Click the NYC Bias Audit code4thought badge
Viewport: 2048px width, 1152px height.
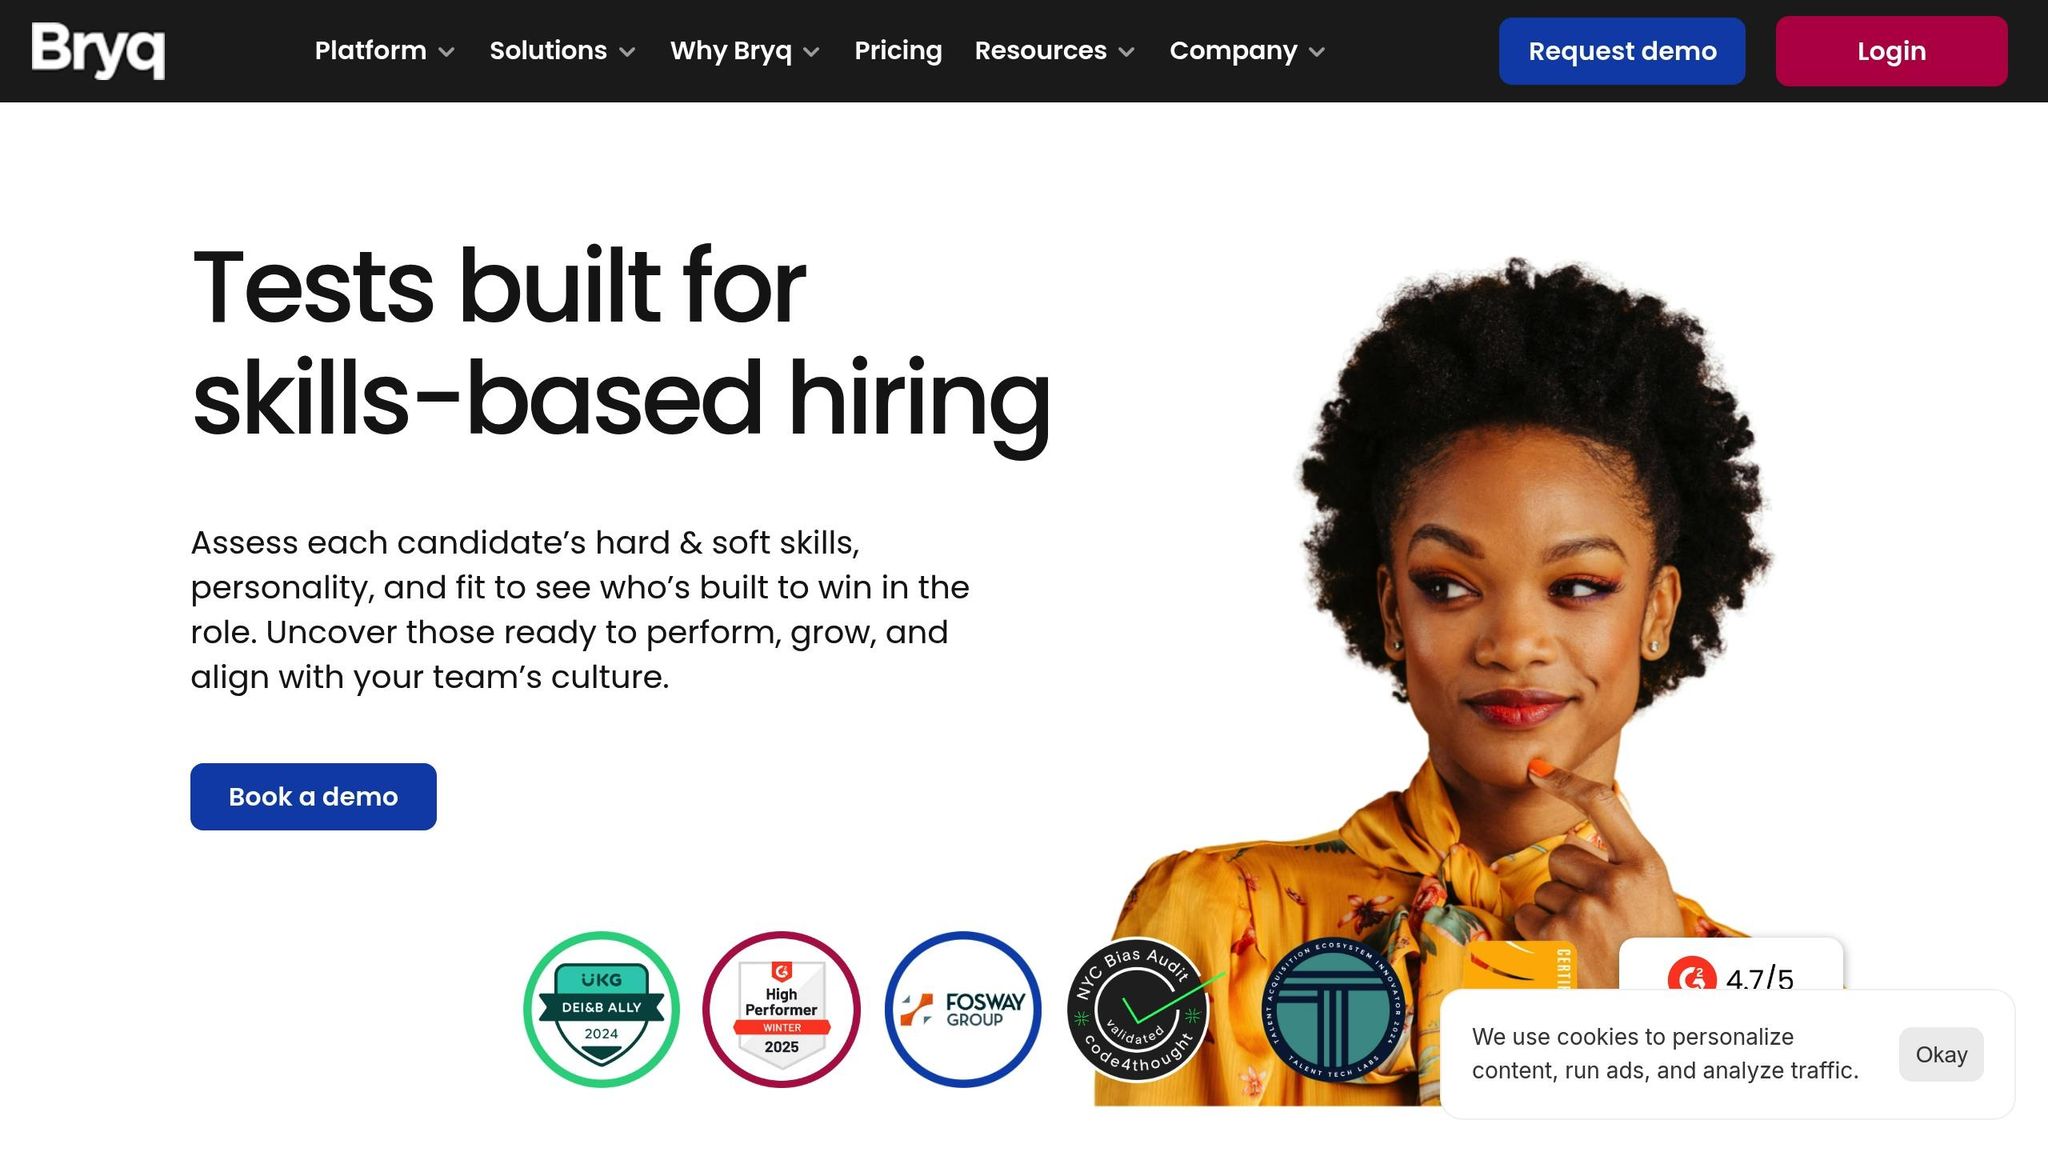pyautogui.click(x=1140, y=1009)
